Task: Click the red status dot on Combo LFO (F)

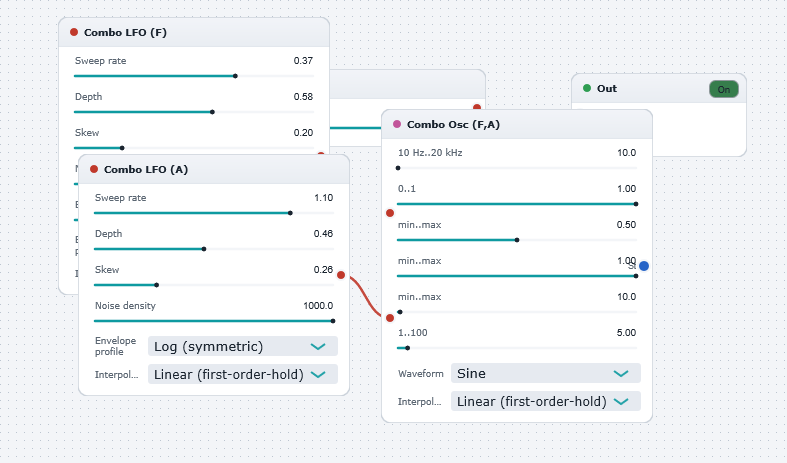Action: pos(74,32)
